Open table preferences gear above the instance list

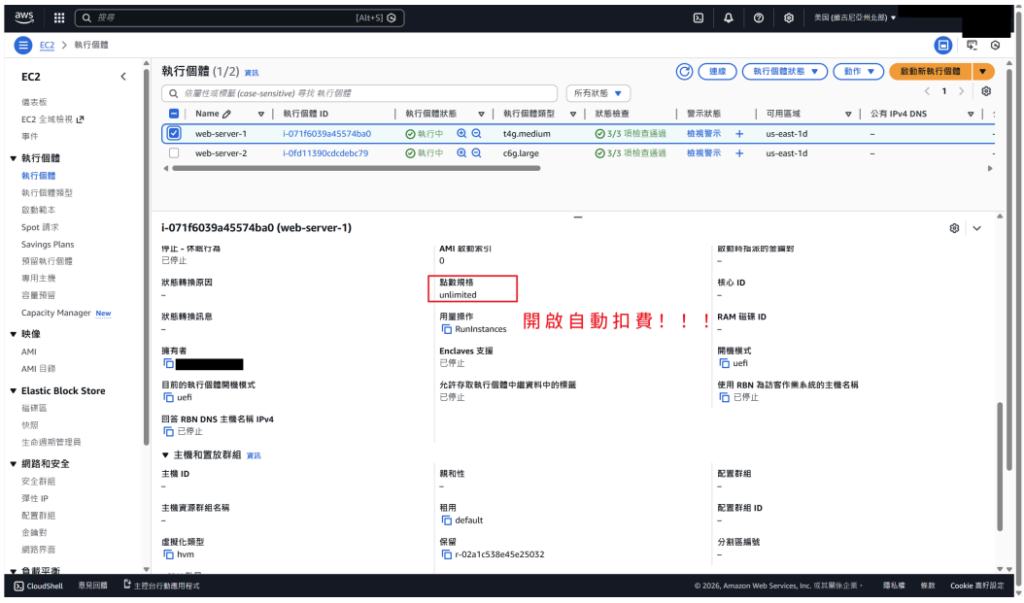tap(985, 91)
